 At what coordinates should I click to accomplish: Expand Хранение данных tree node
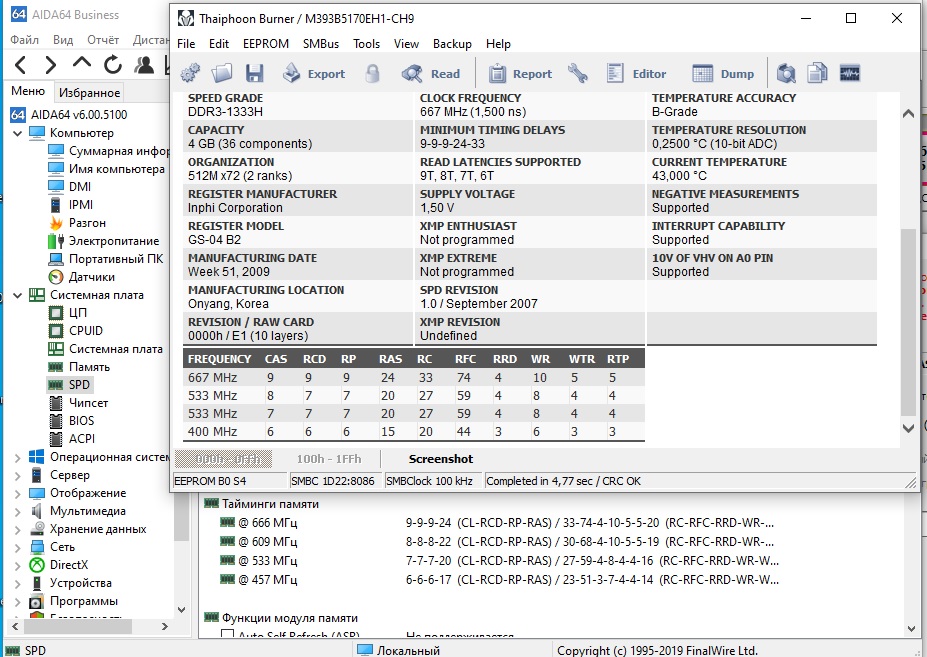point(17,529)
